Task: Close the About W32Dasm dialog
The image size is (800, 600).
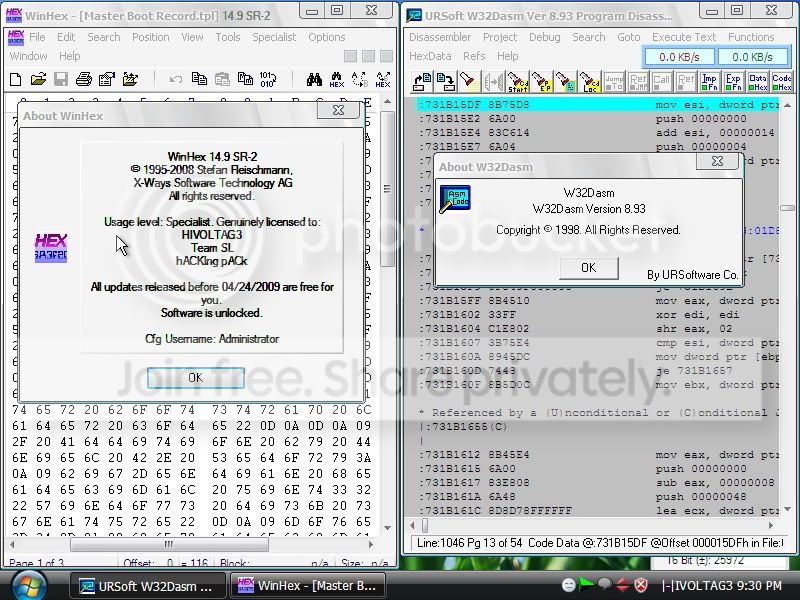Action: pos(717,161)
